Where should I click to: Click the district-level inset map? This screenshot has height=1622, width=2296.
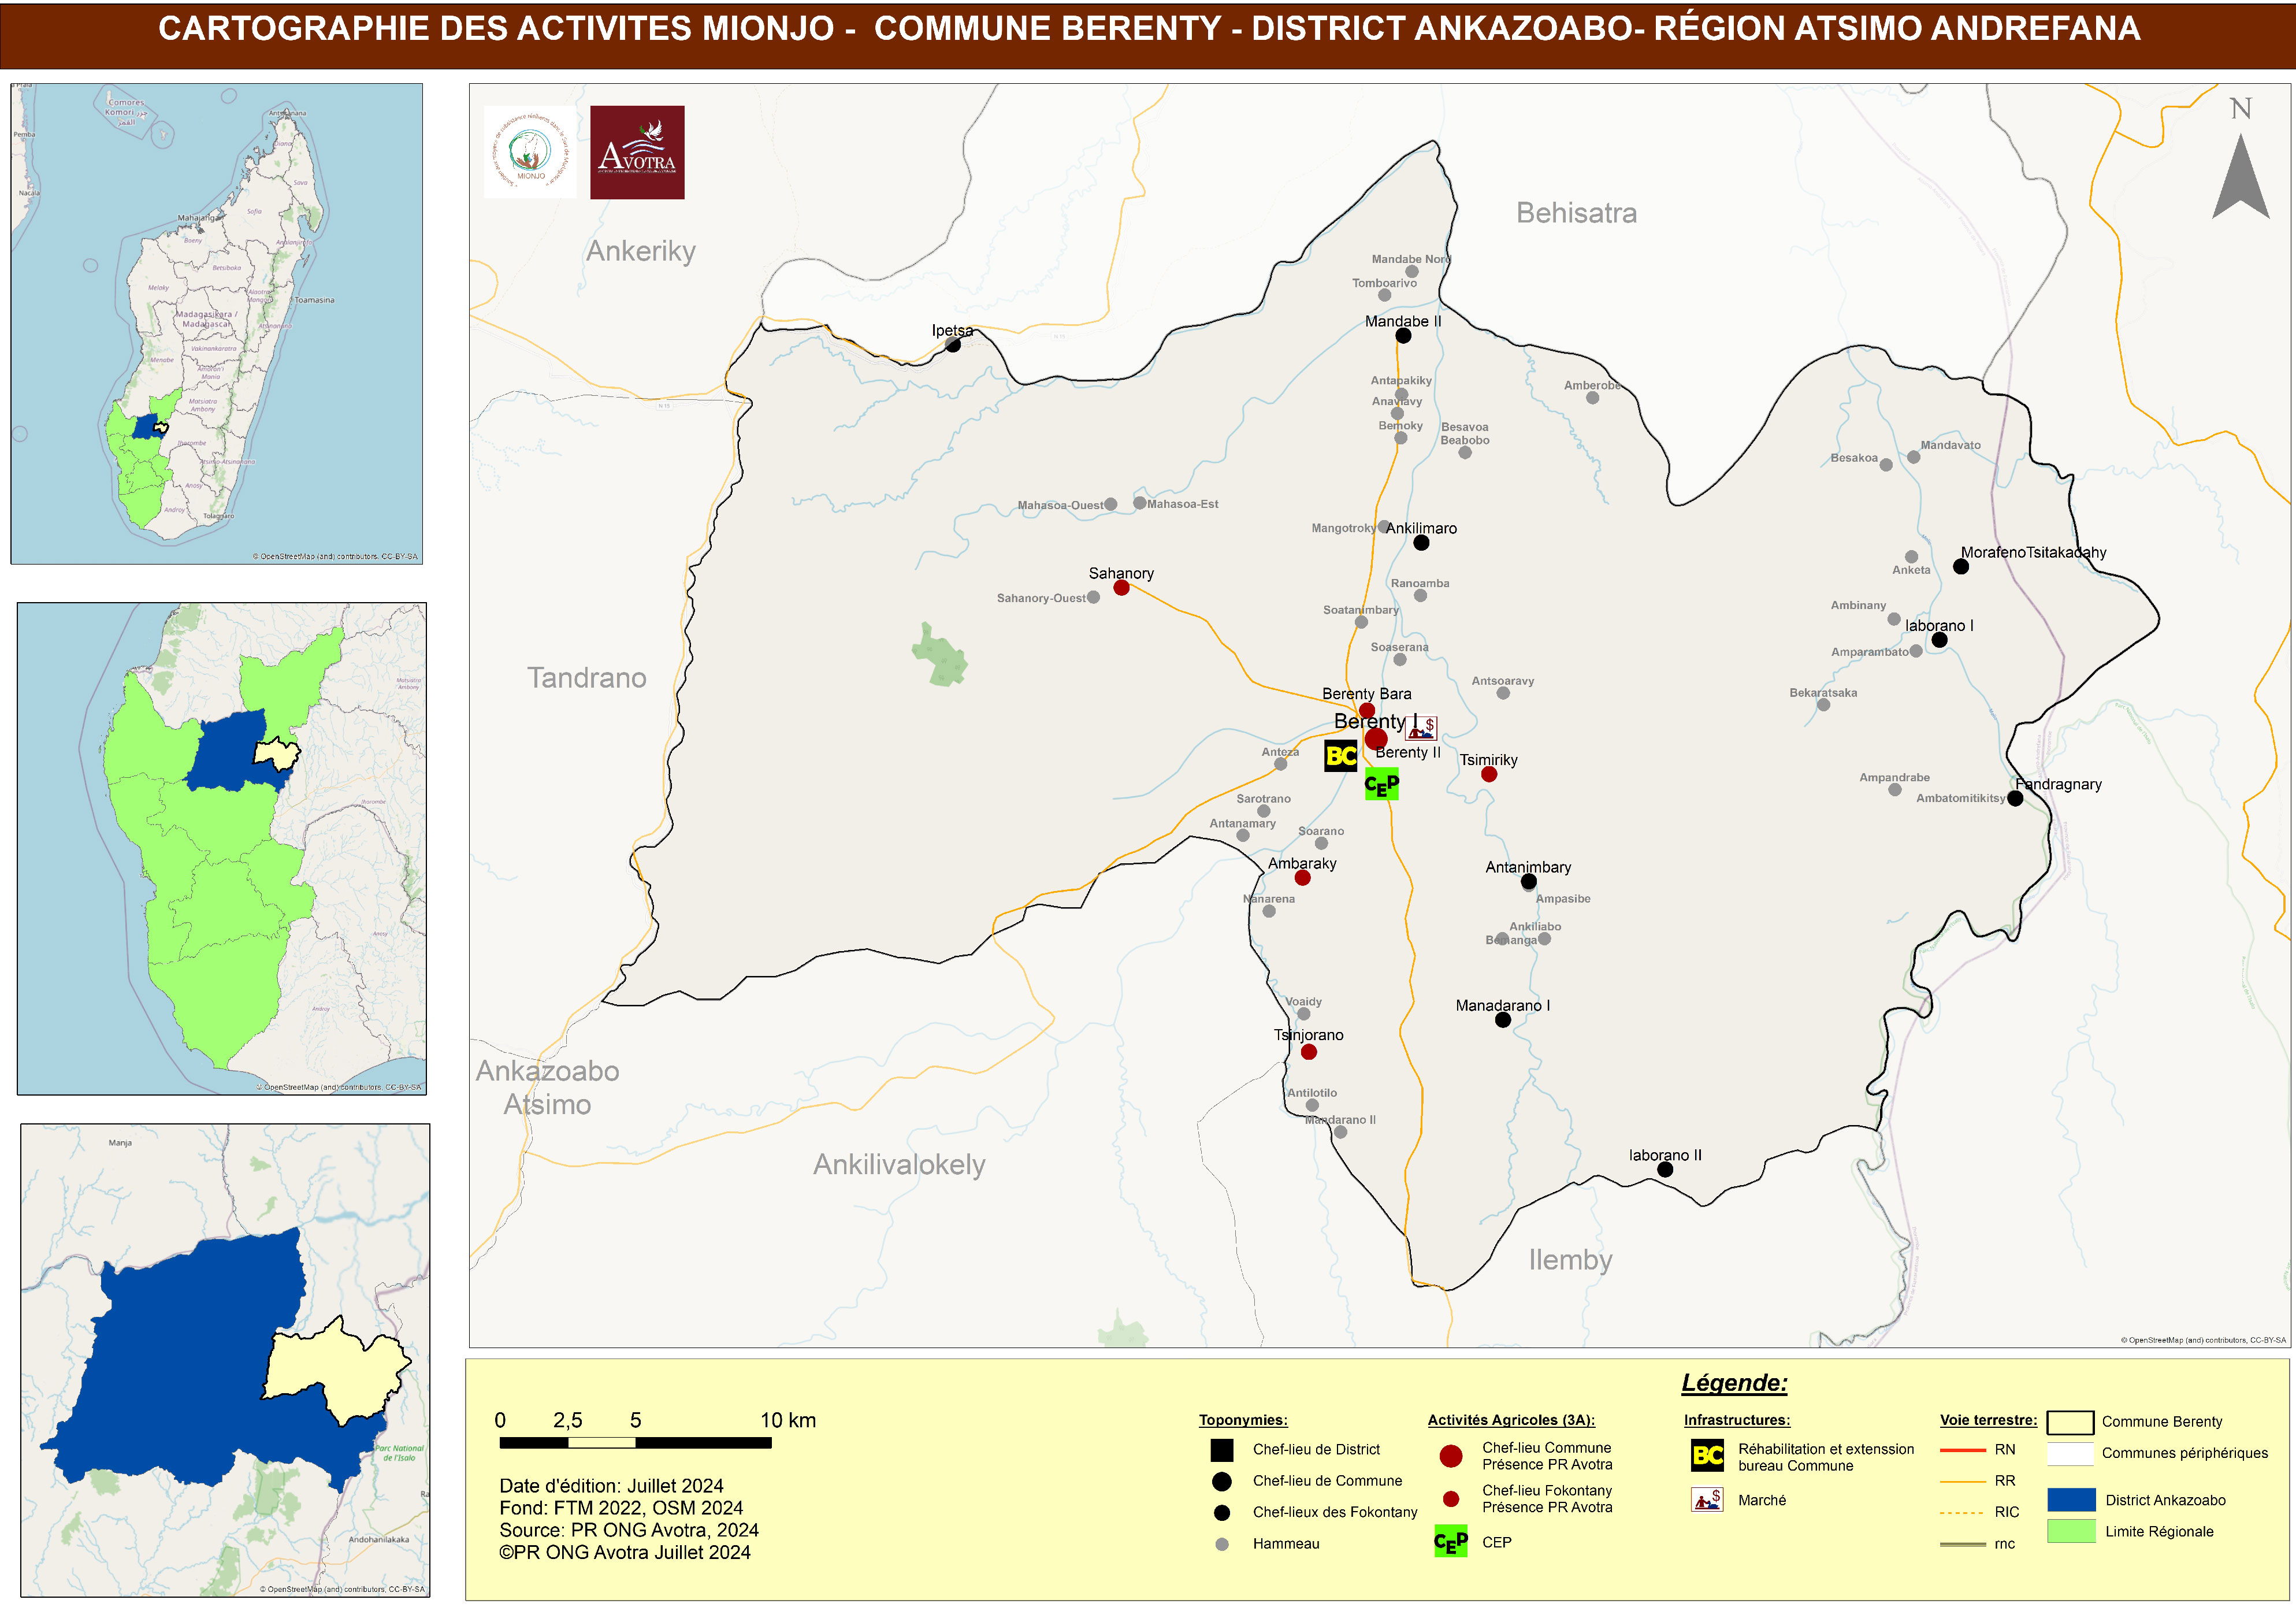click(225, 1360)
